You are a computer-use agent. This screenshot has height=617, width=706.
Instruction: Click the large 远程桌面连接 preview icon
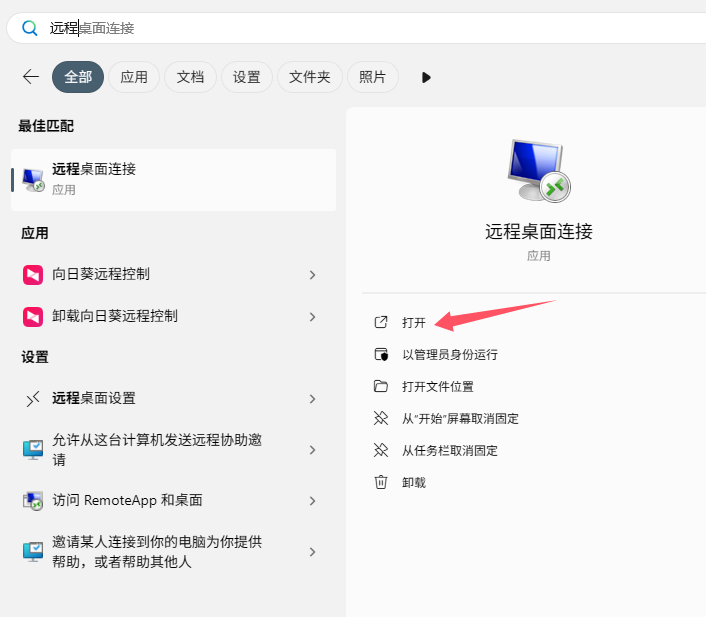539,171
